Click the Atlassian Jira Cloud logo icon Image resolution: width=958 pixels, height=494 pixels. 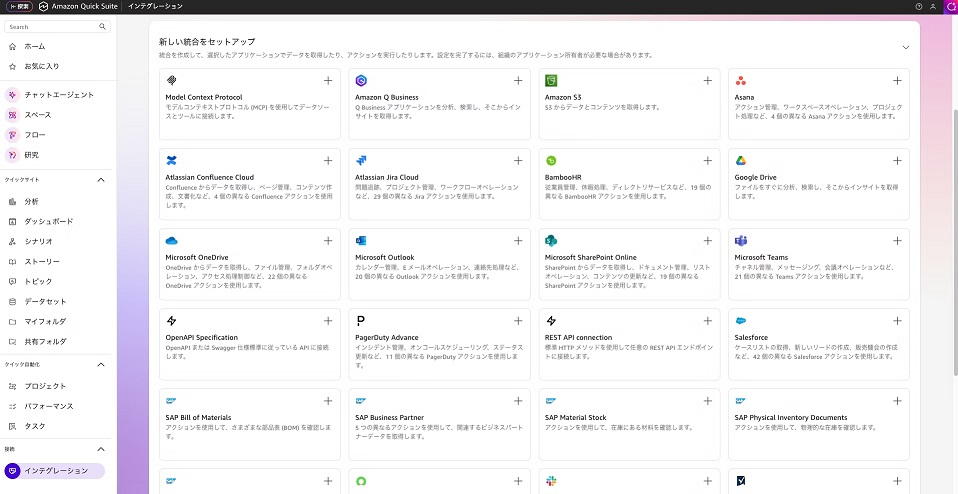coord(361,161)
